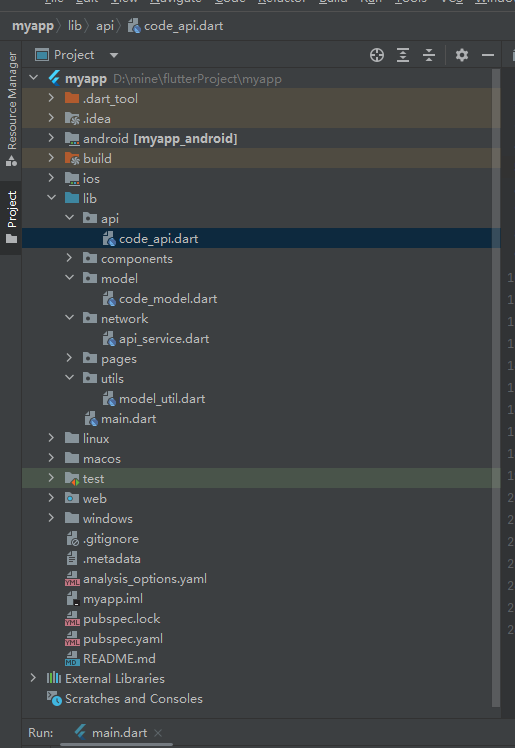Select the pubspec.yaml file icon
The image size is (515, 748).
[x=72, y=639]
